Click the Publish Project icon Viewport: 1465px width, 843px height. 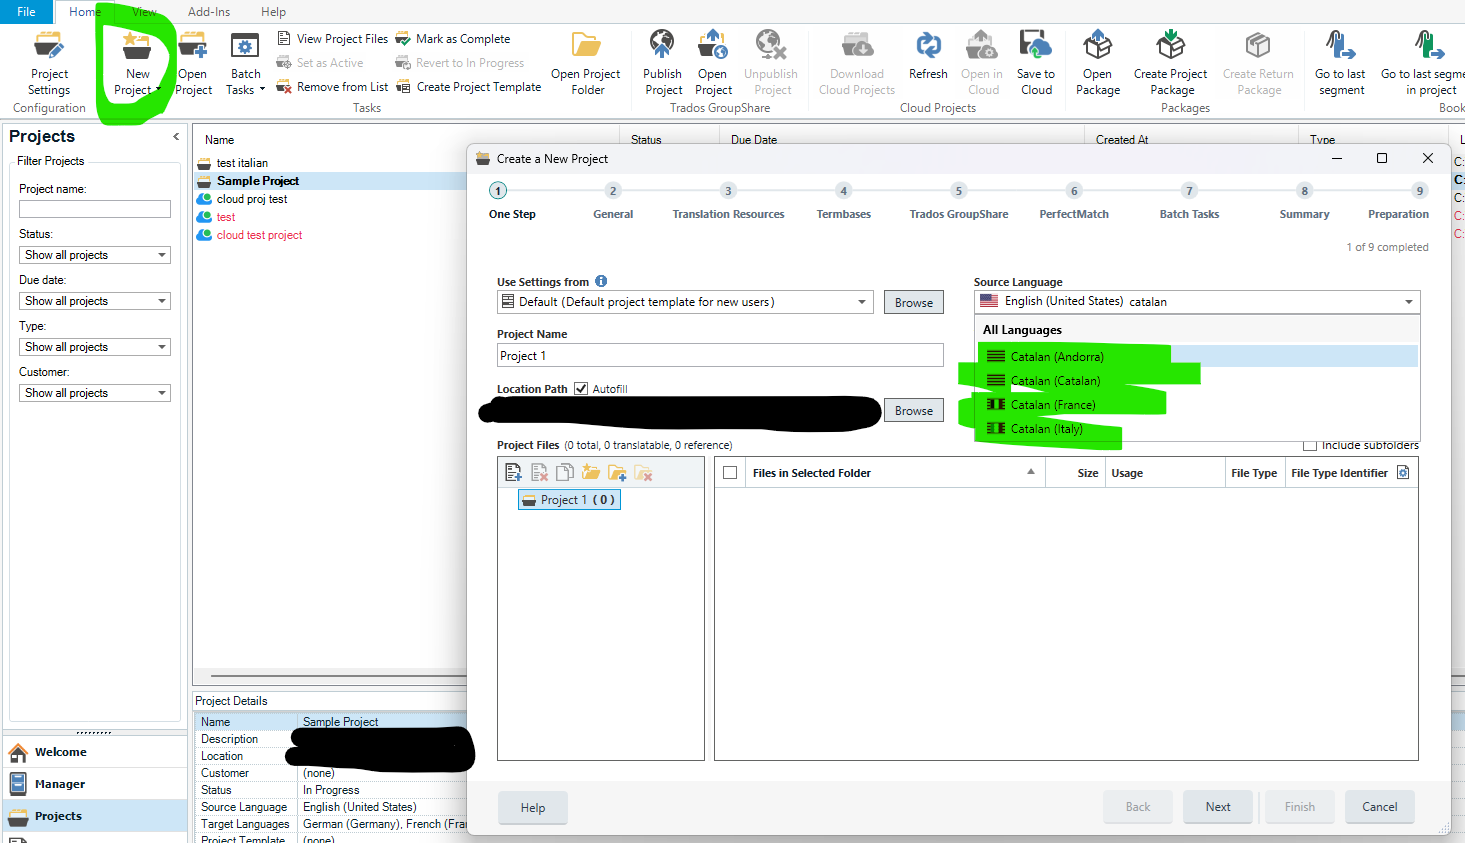661,60
